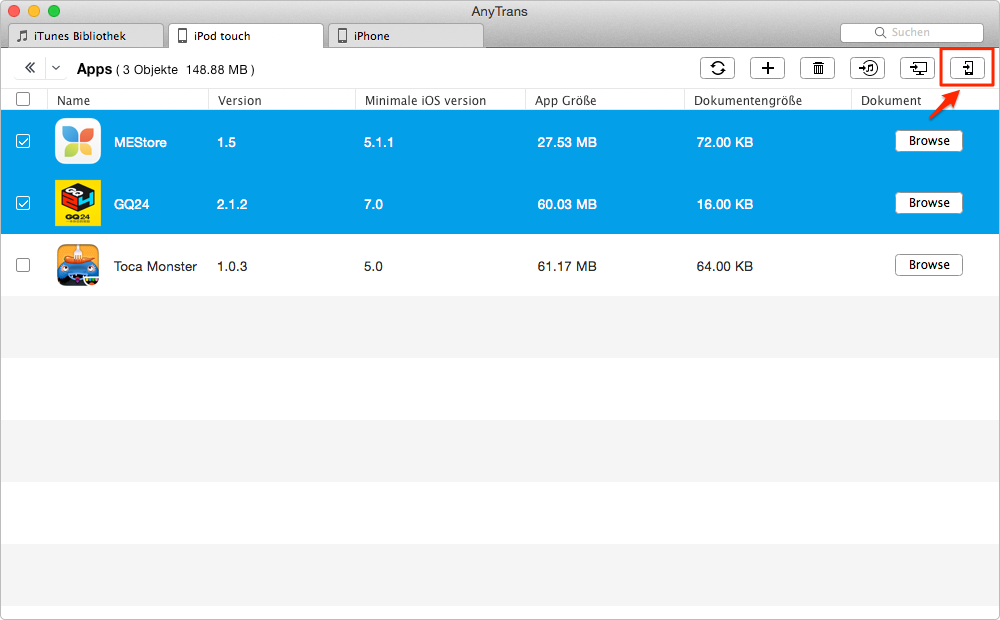Select the Toca Monster app name
The width and height of the screenshot is (1000, 620).
[x=155, y=266]
